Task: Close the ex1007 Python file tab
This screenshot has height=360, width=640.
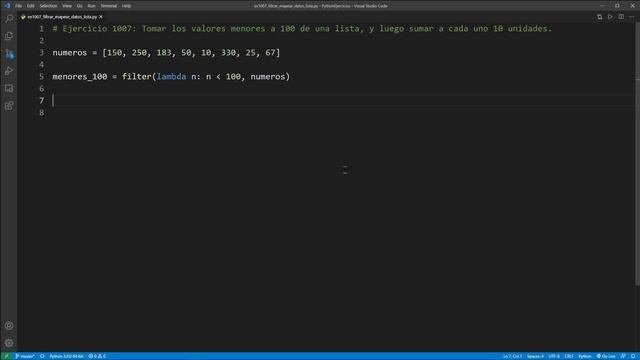Action: pyautogui.click(x=101, y=17)
